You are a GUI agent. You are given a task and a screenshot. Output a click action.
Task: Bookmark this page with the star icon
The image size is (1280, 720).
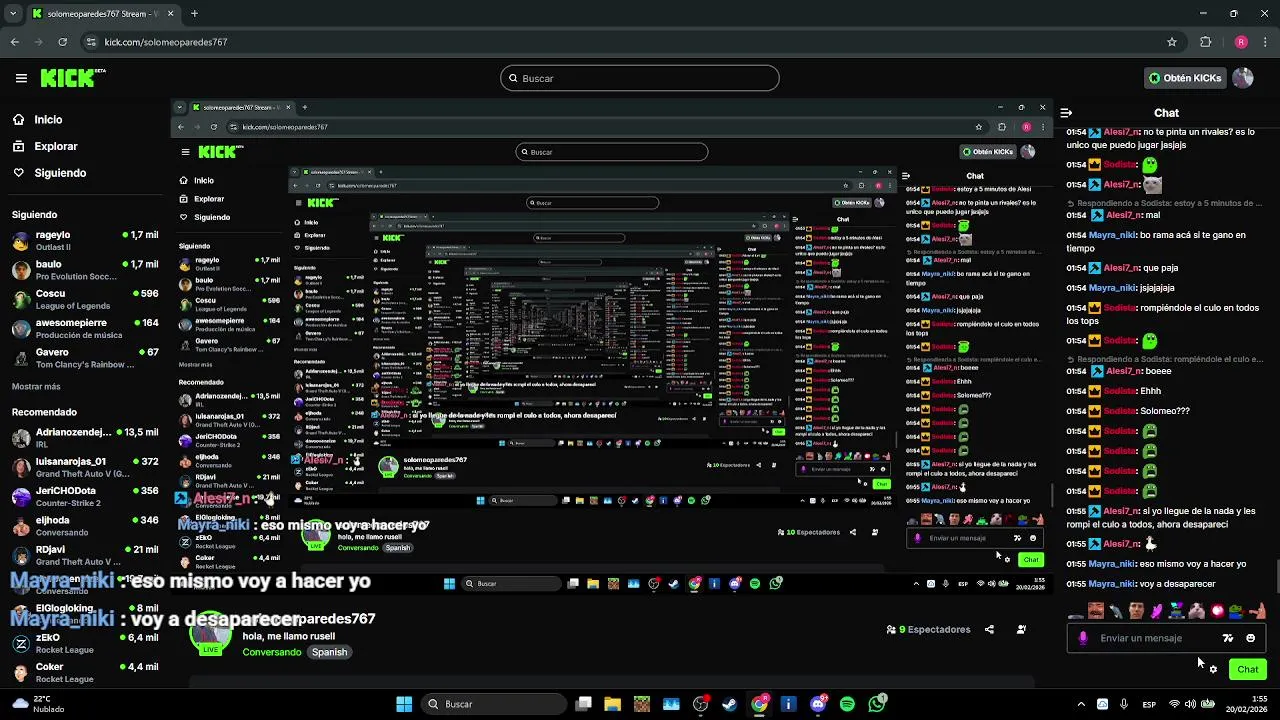[1172, 42]
